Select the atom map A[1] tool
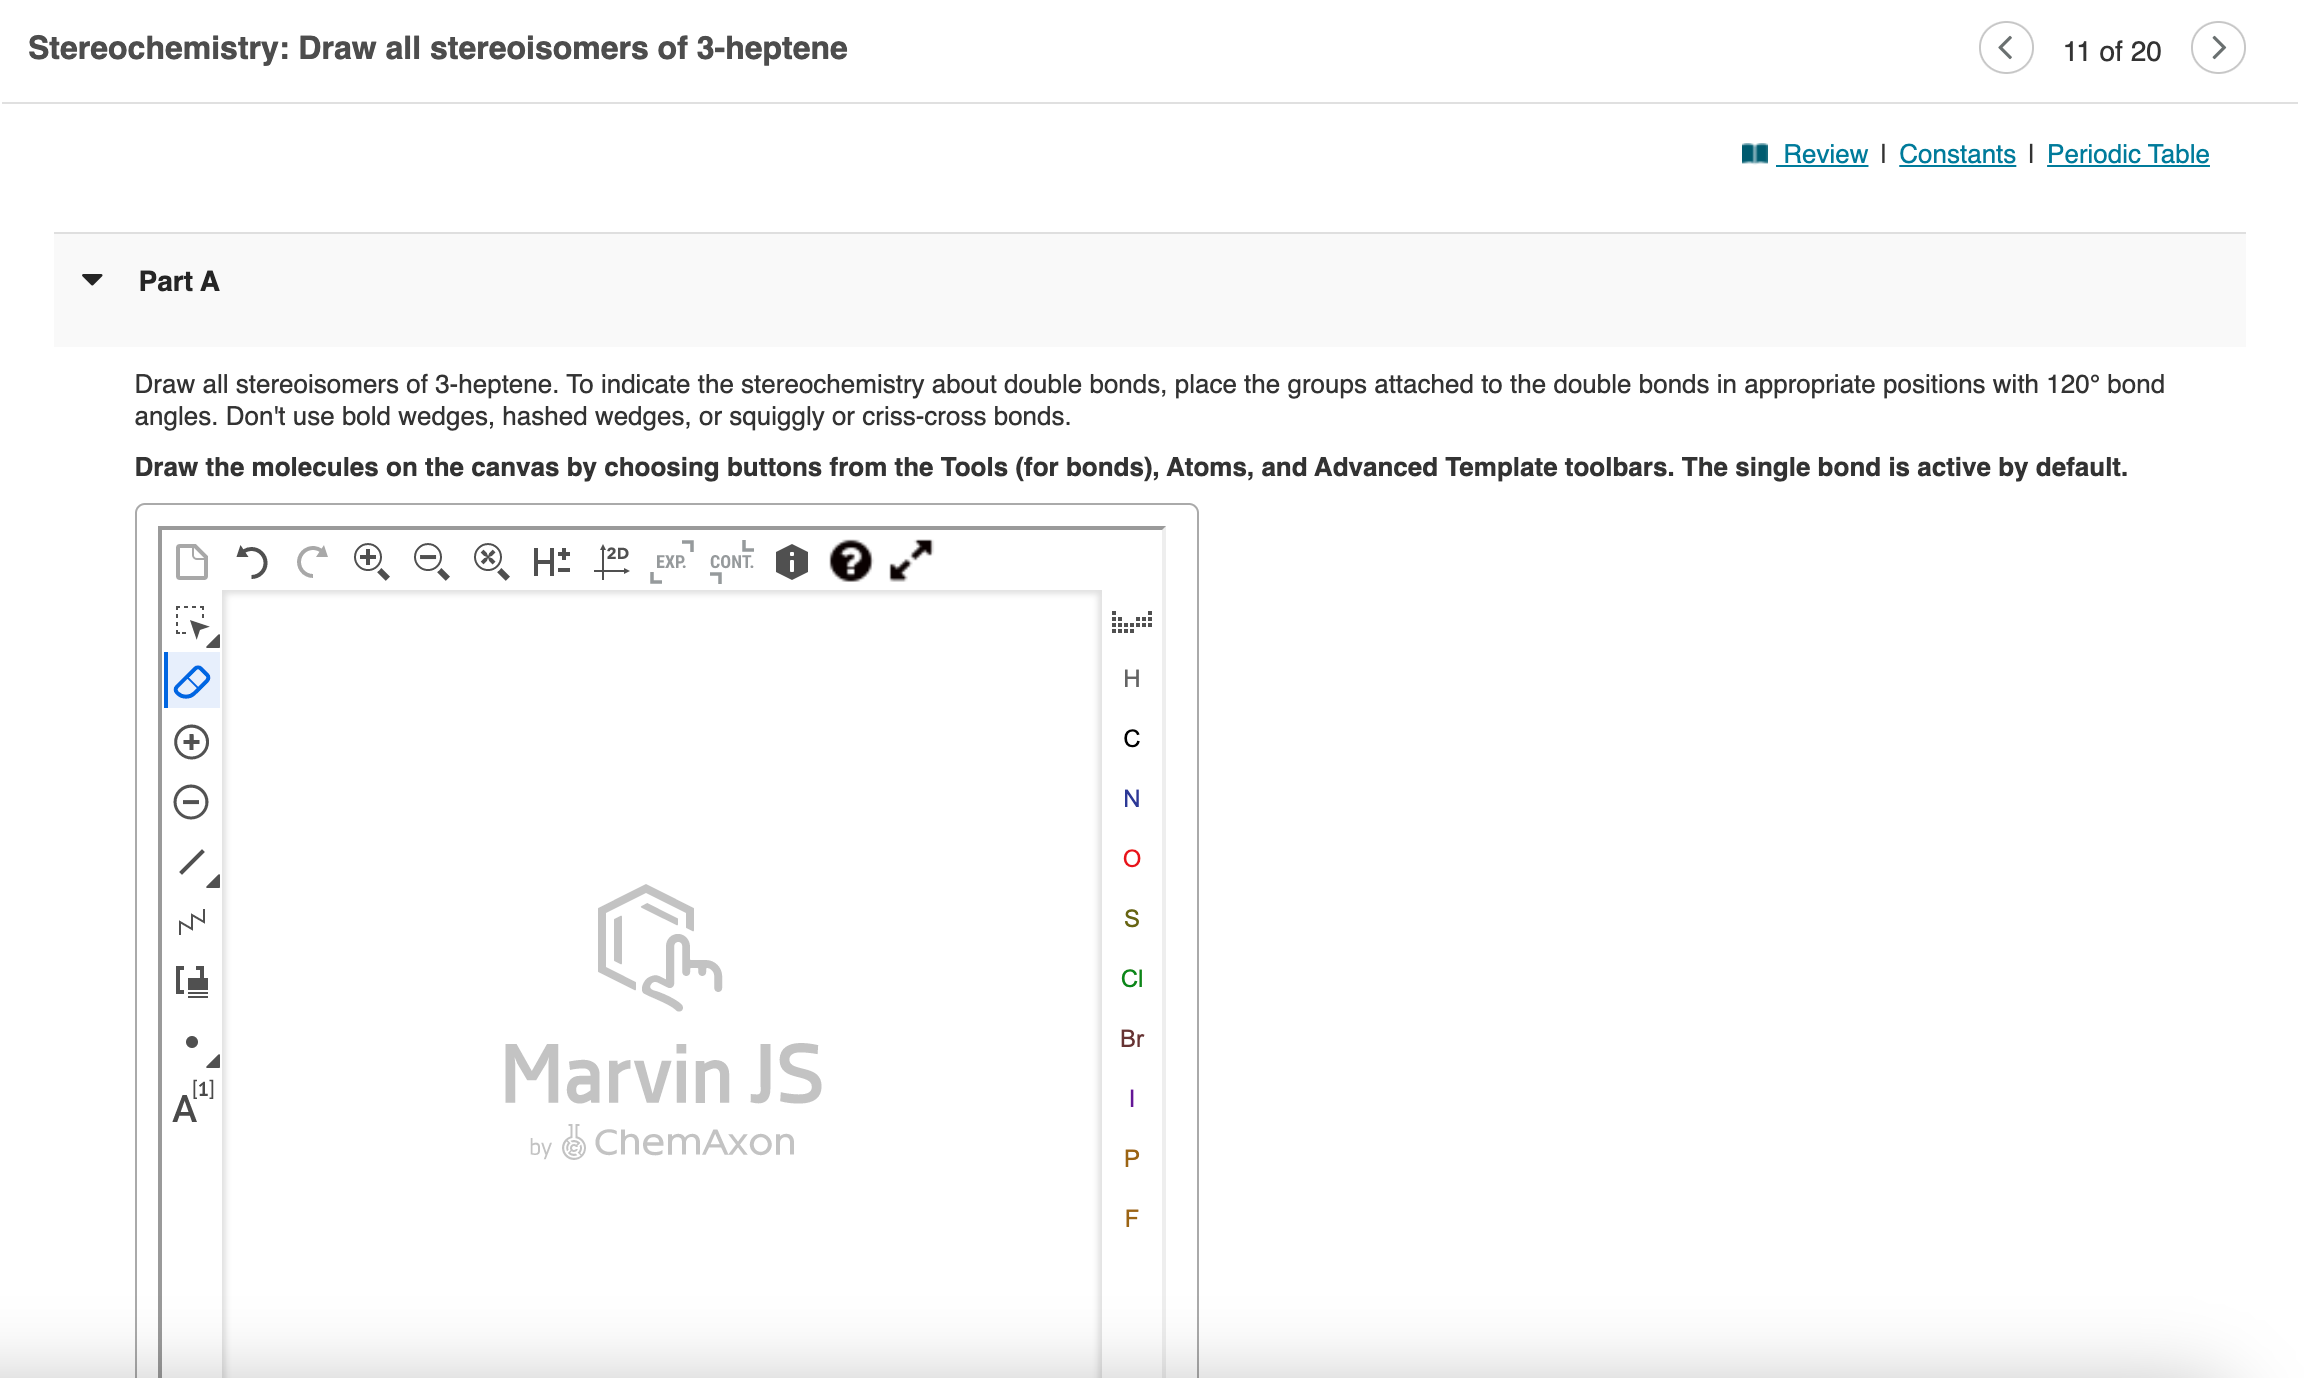The width and height of the screenshot is (2304, 1378). (x=192, y=1103)
